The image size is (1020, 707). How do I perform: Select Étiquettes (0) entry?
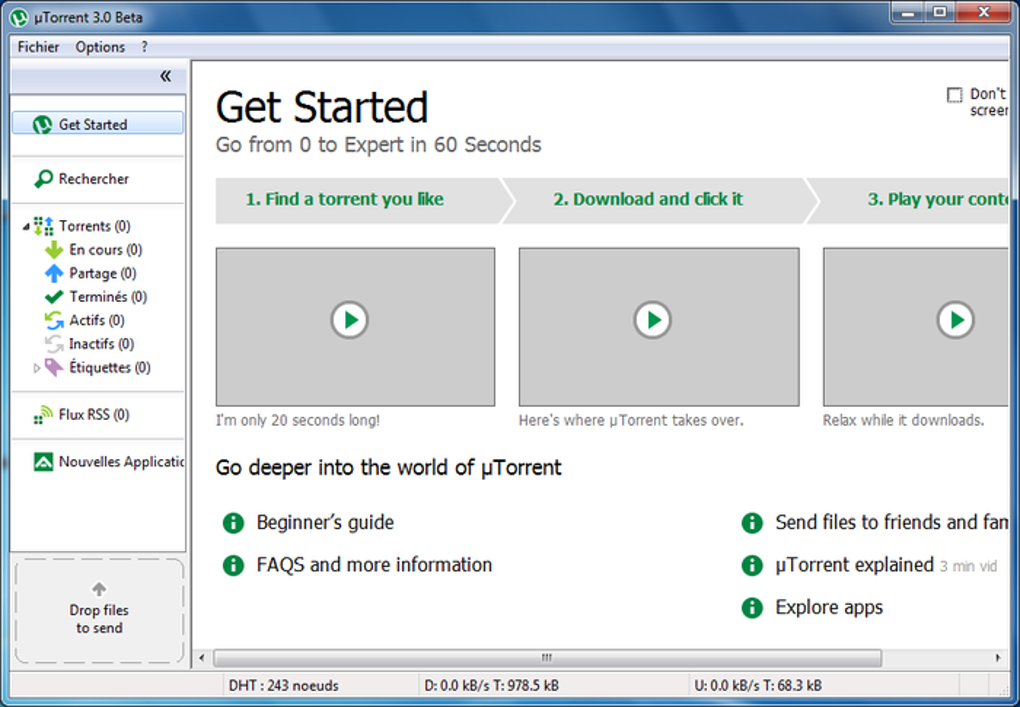(x=110, y=367)
